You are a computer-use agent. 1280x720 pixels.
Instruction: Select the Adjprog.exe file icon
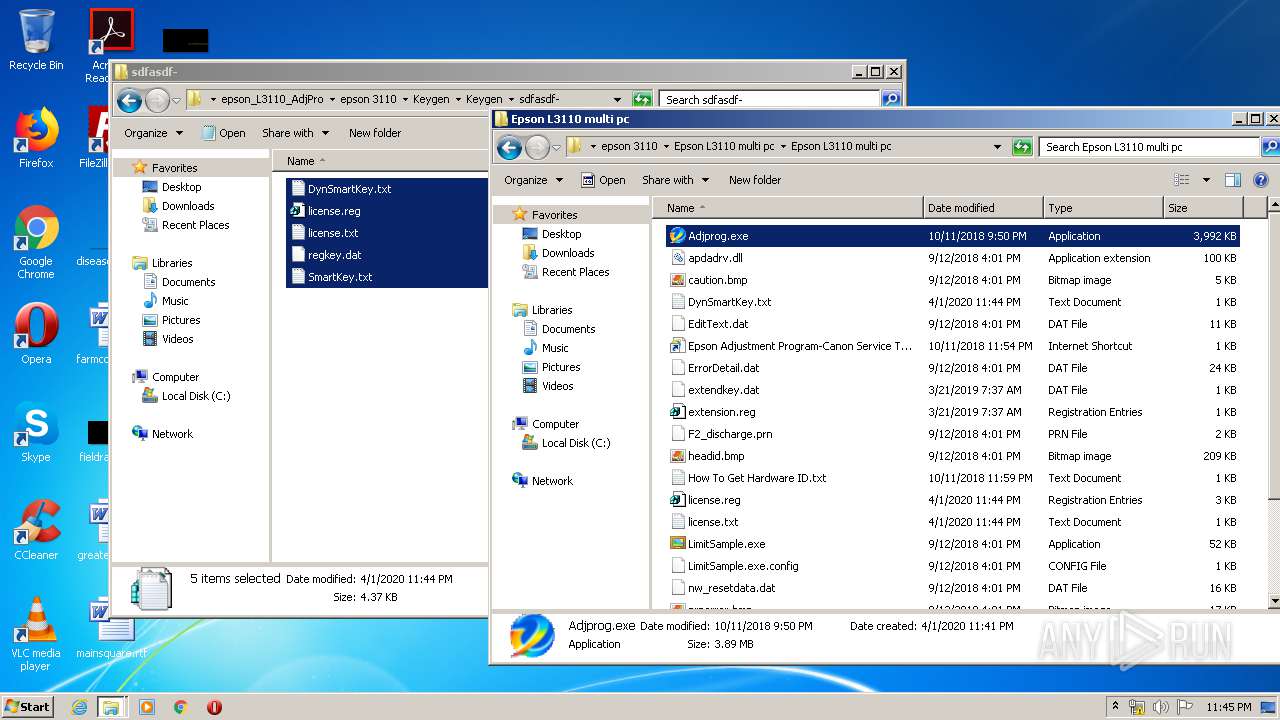tap(677, 236)
